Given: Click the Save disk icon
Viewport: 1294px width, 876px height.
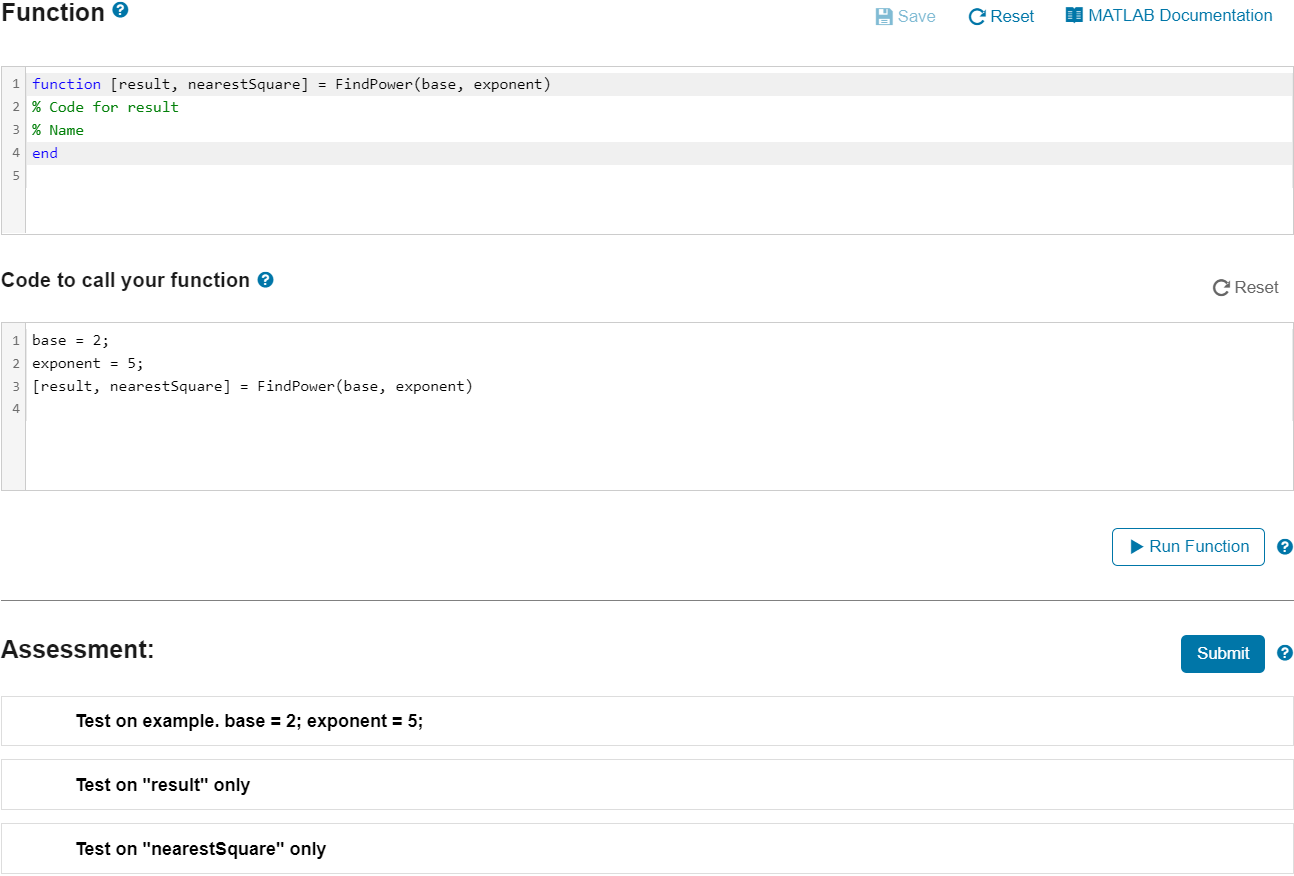Looking at the screenshot, I should (x=884, y=15).
